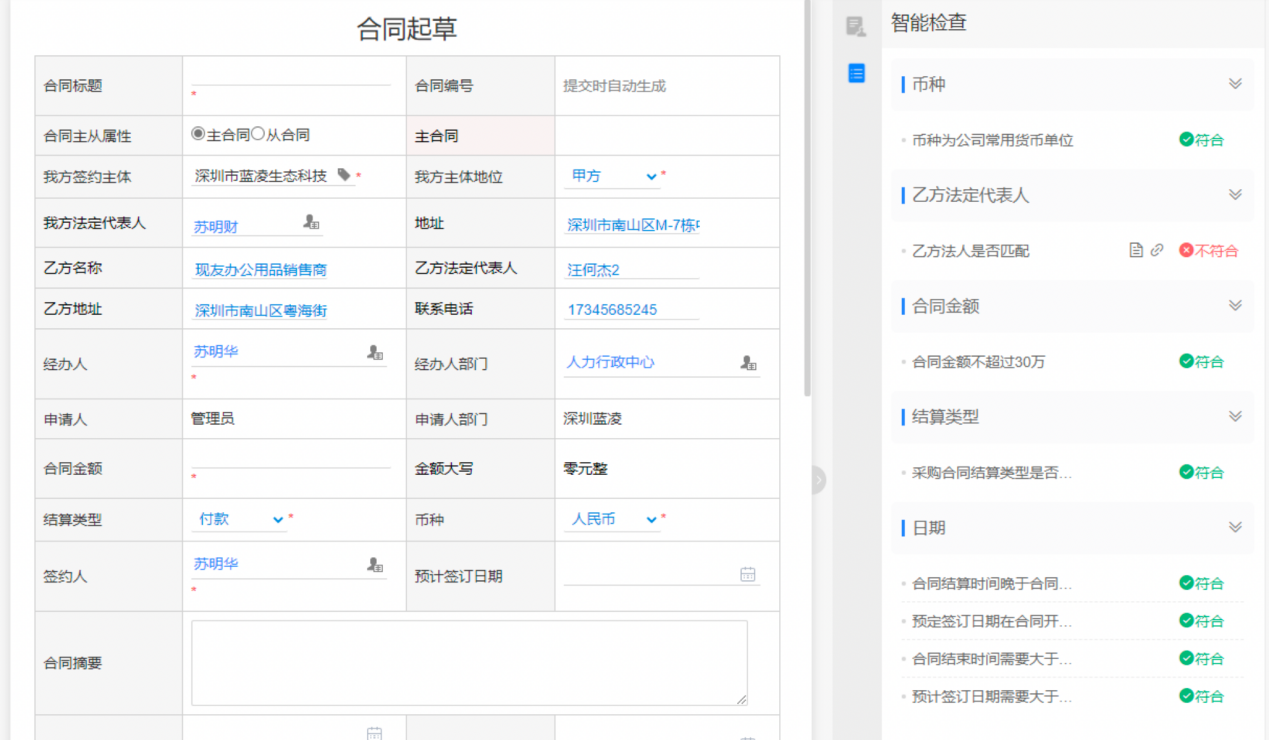The width and height of the screenshot is (1269, 740).
Task: Click the link icon beside 乙方法人是否匹配
Action: click(1157, 250)
